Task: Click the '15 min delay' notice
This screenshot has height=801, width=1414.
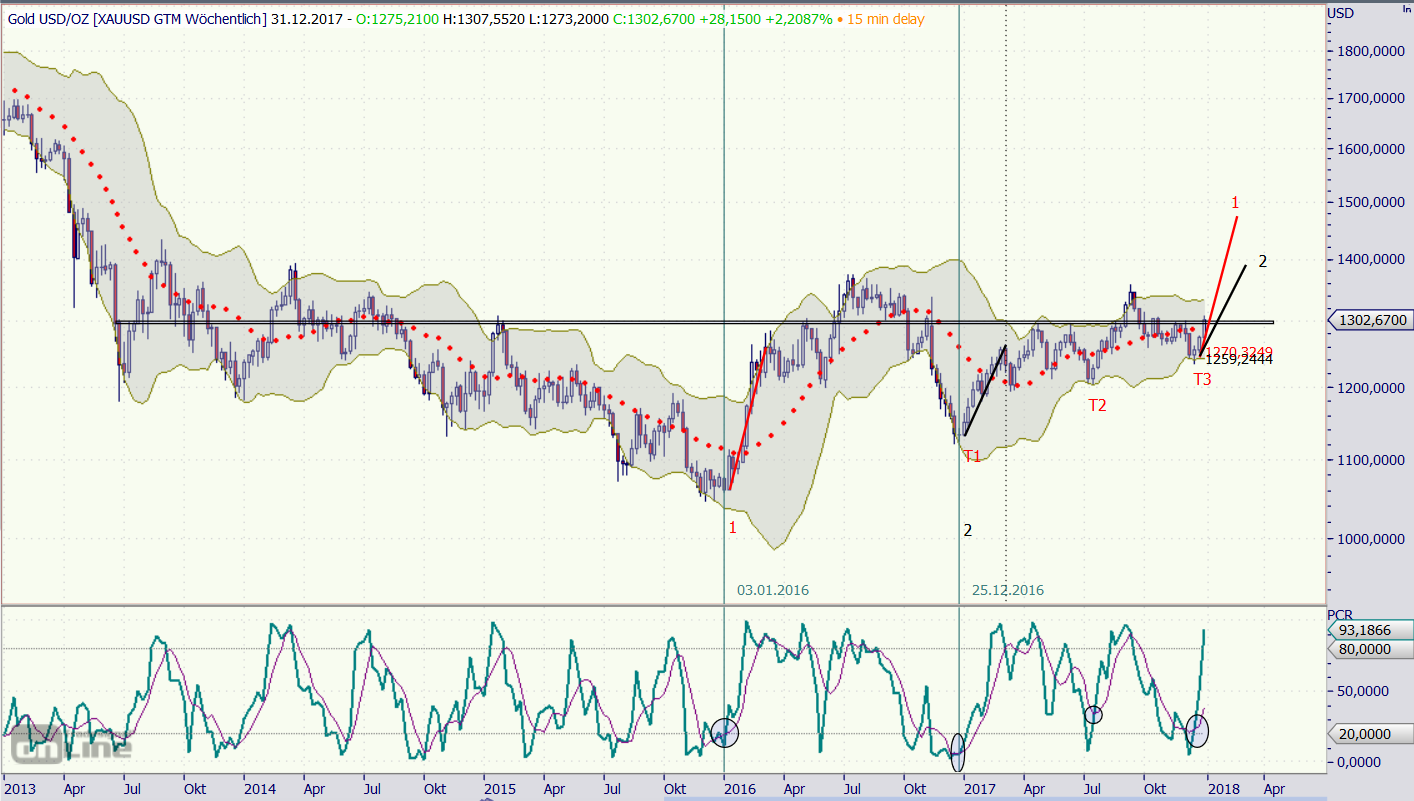Action: pos(885,19)
